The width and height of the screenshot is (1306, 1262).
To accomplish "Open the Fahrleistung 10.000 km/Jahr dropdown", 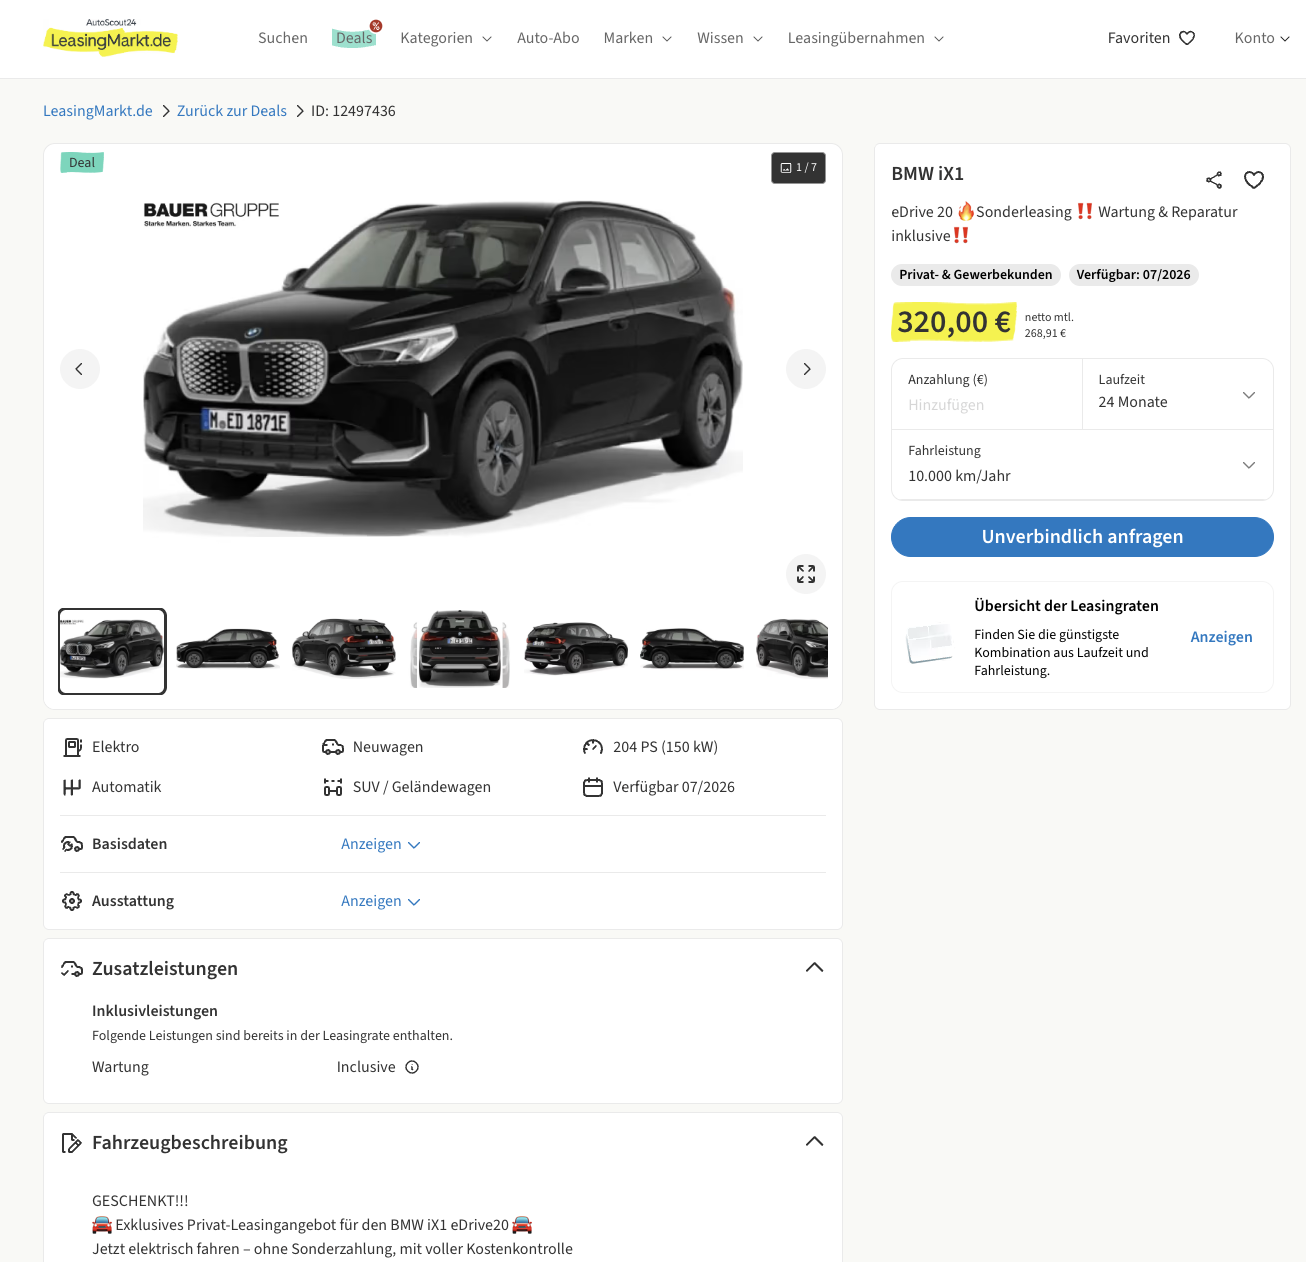I will pos(1082,465).
